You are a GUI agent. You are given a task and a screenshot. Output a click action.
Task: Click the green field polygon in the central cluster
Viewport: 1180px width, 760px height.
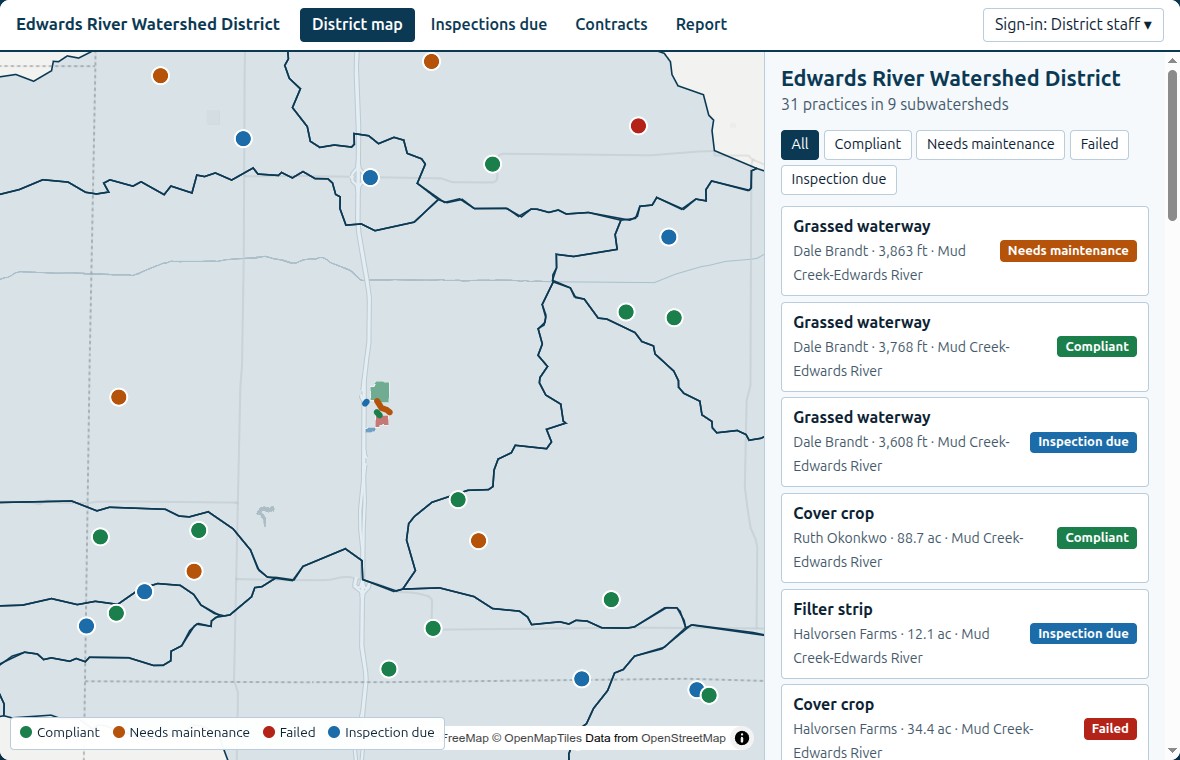380,391
